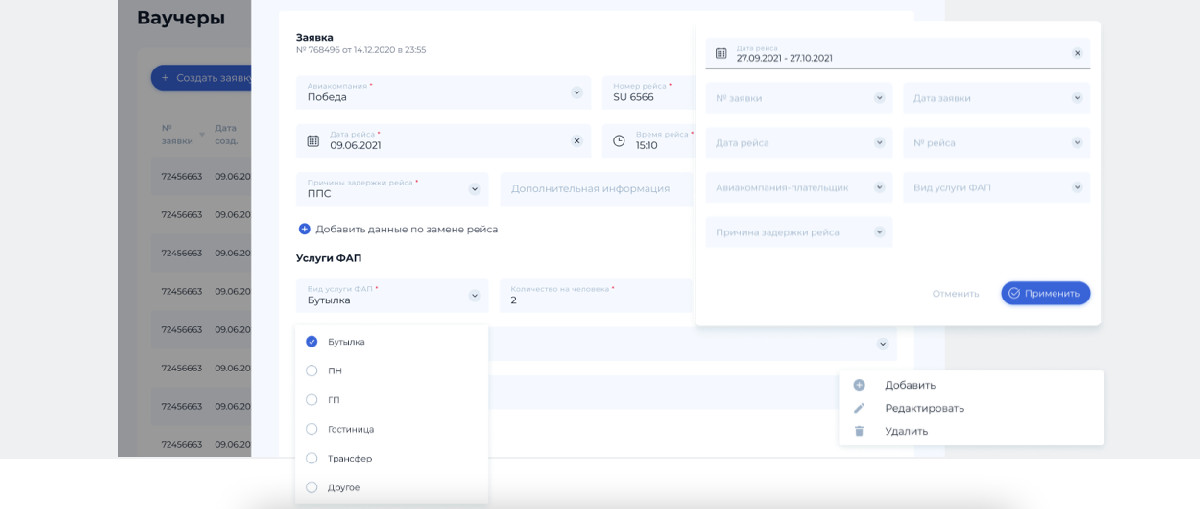Click the Время рейса 15:10 field
1200x509 pixels.
point(648,141)
